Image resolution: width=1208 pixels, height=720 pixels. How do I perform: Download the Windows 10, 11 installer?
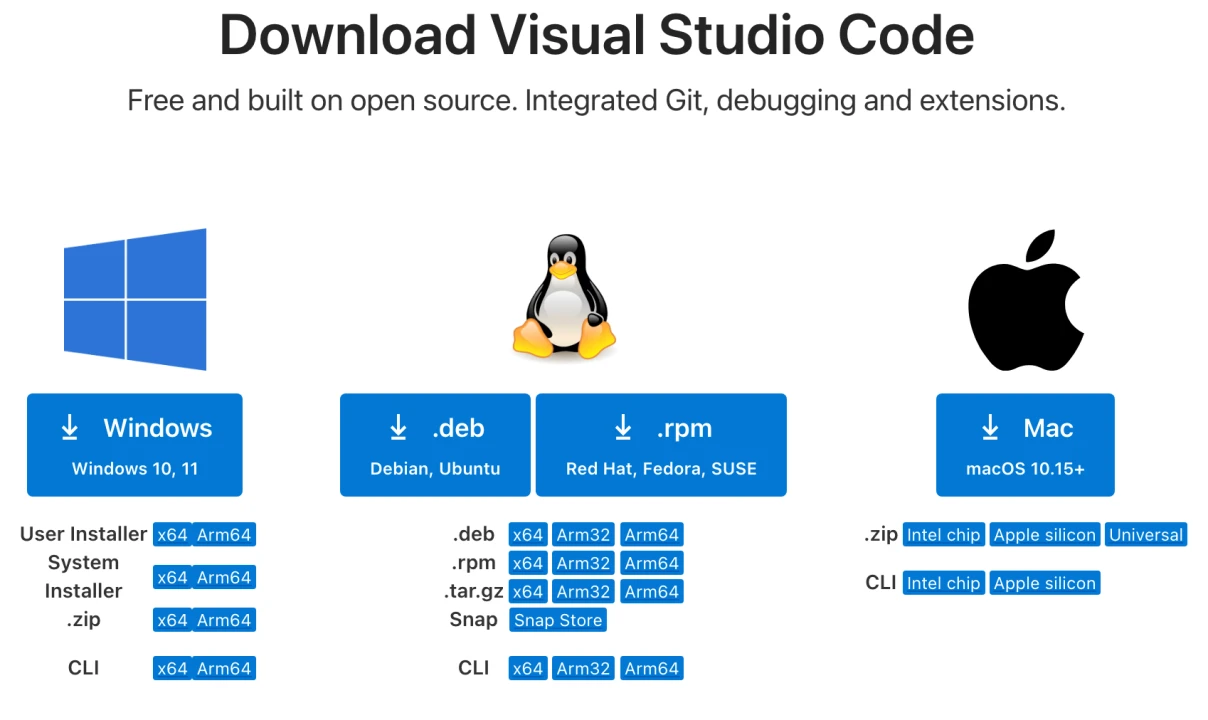[x=135, y=445]
